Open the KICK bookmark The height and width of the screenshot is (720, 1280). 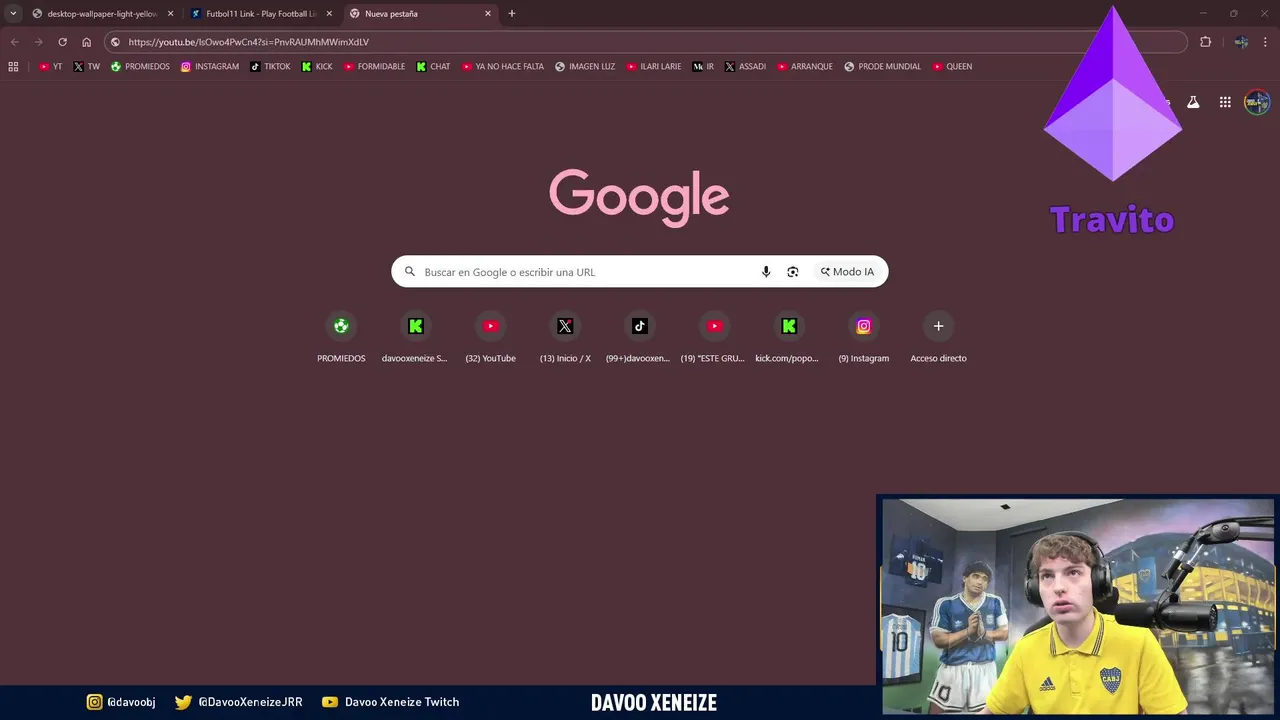coord(317,67)
